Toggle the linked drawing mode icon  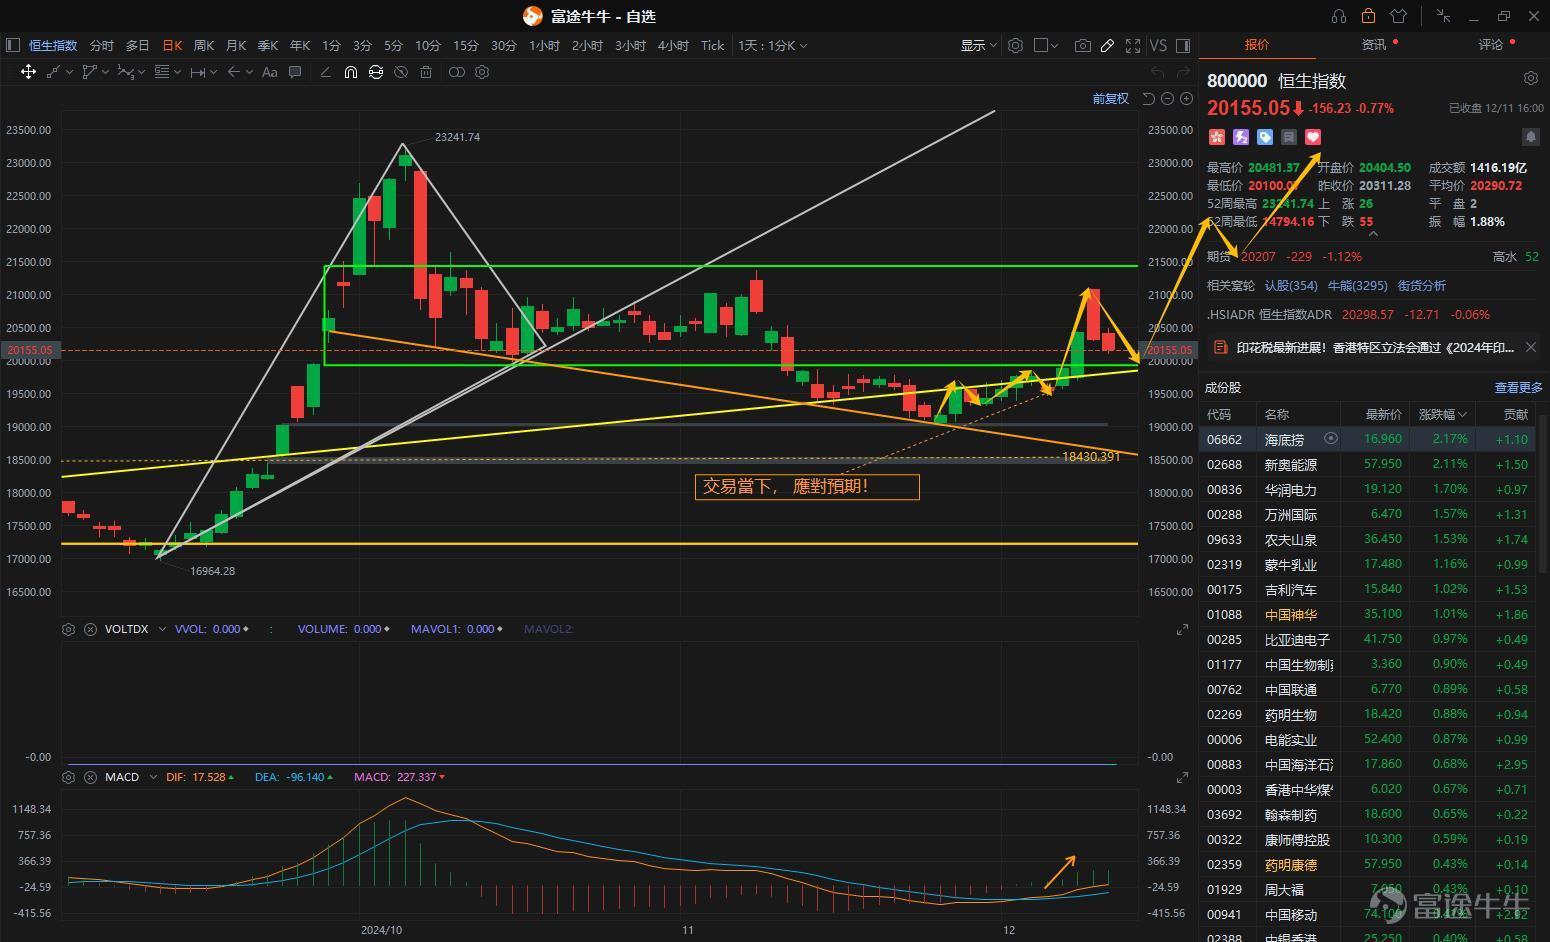click(x=456, y=72)
